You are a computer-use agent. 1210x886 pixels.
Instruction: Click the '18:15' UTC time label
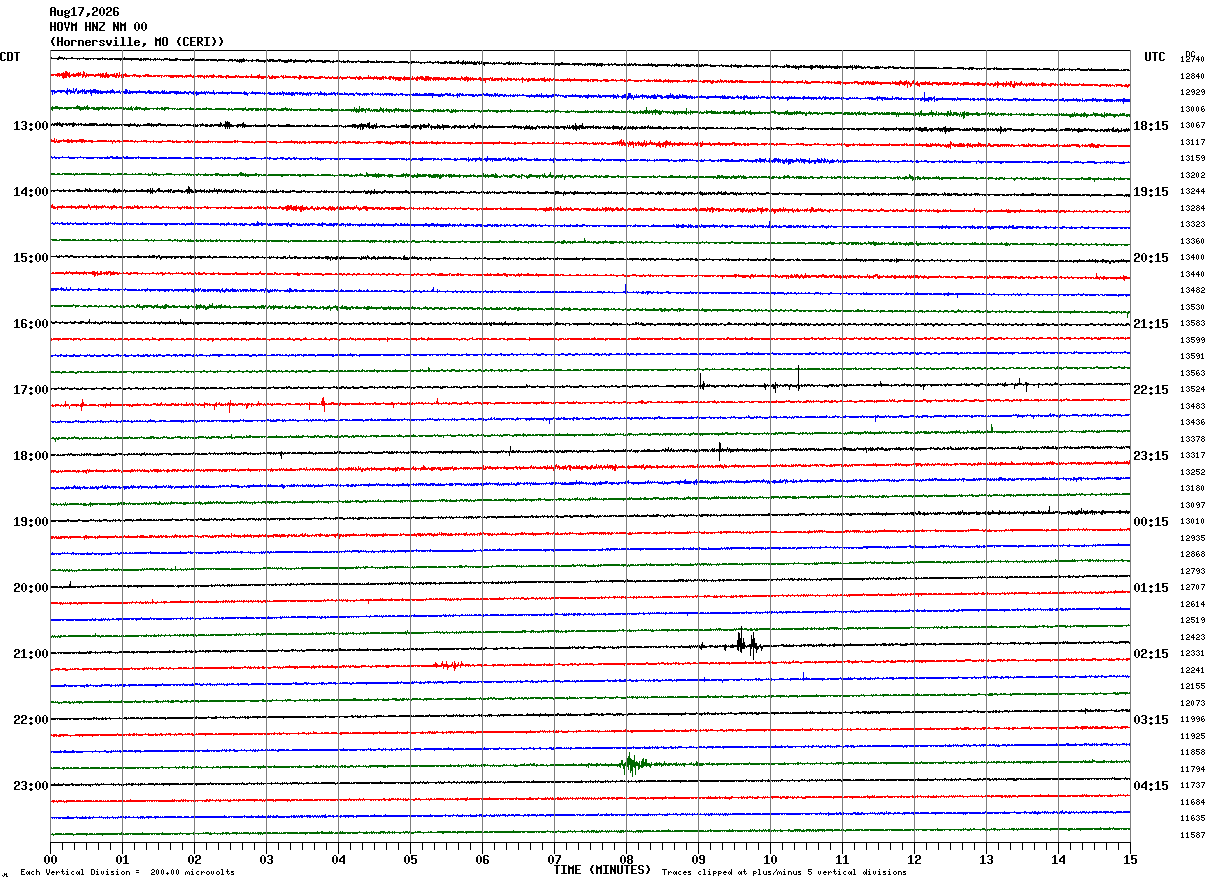point(1151,126)
